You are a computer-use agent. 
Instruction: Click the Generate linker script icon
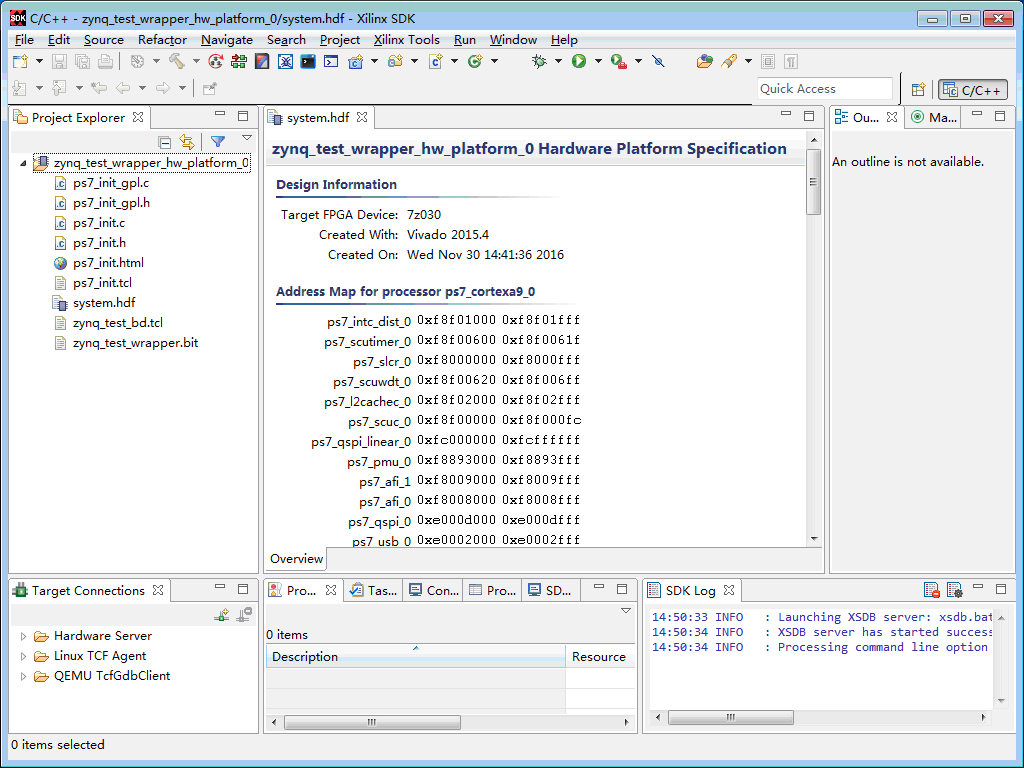216,61
